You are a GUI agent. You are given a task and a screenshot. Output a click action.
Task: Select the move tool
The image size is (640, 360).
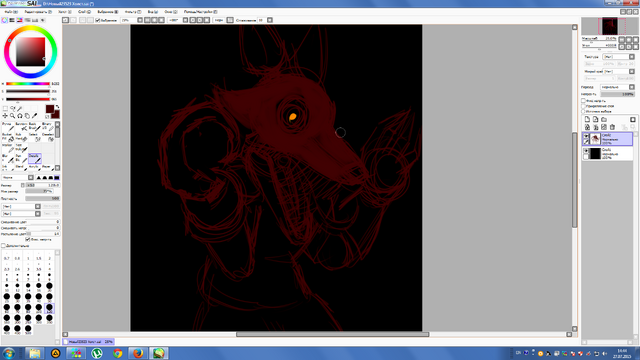coord(5,116)
